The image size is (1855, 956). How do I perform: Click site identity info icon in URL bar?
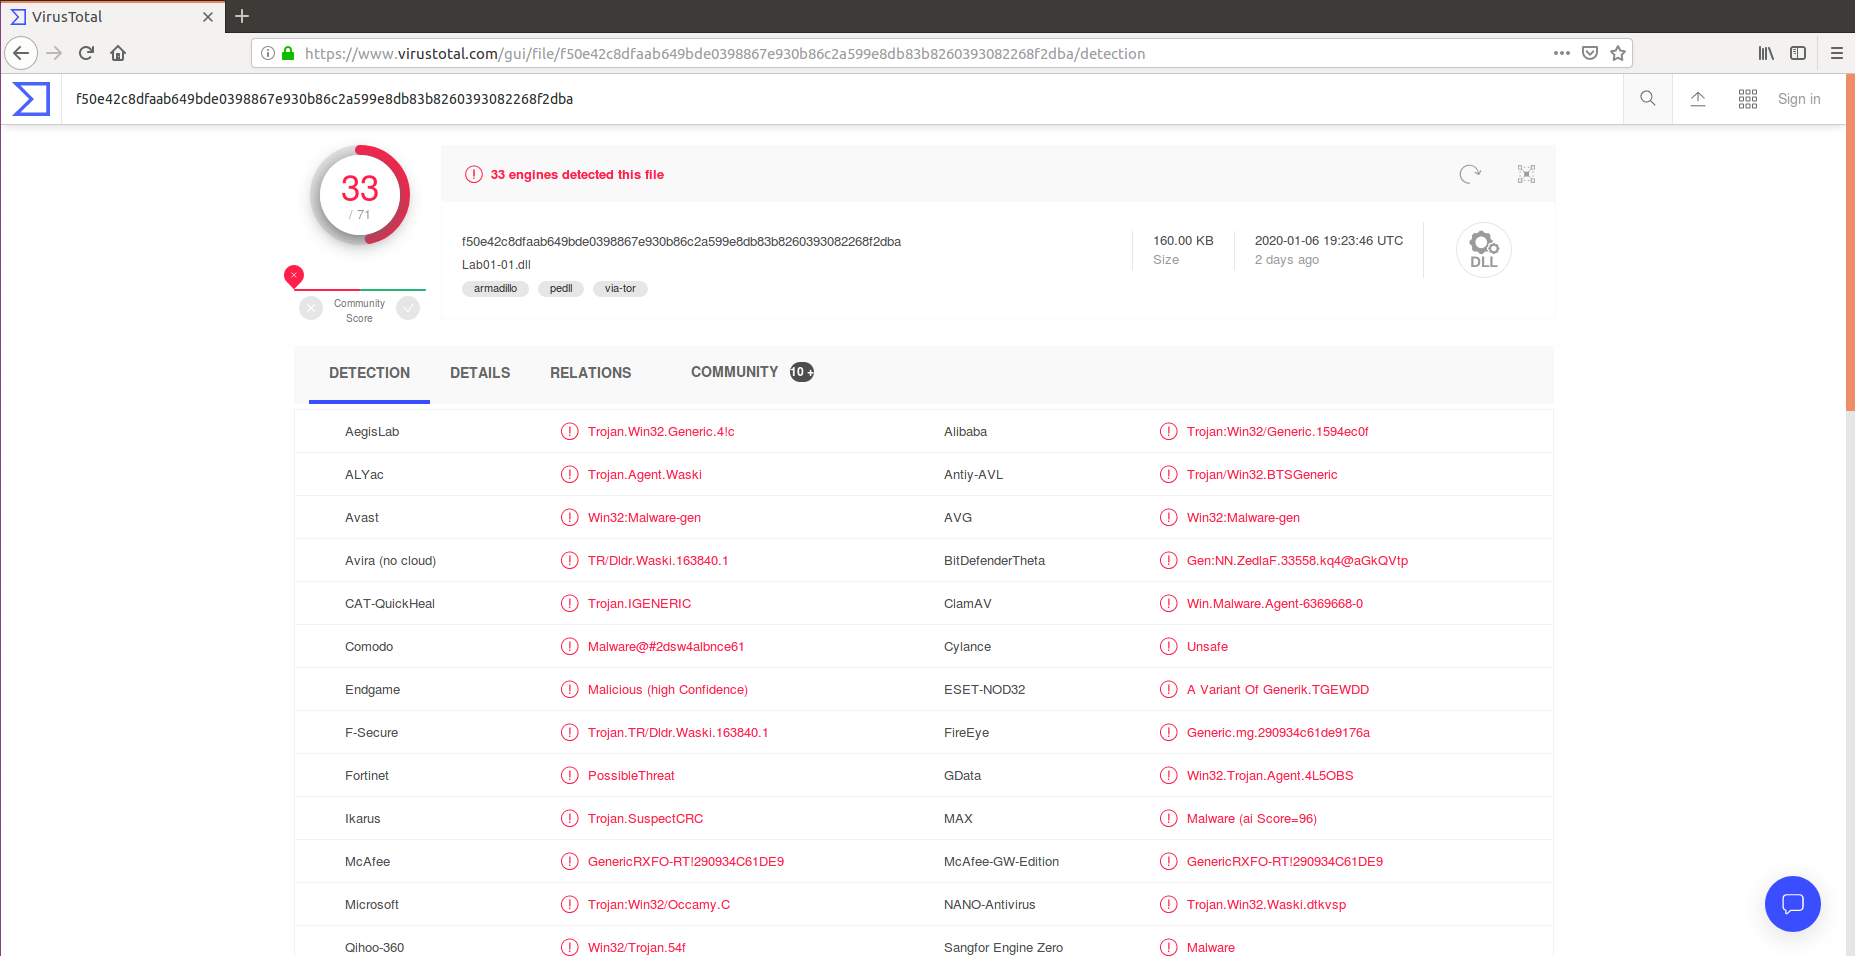click(268, 53)
